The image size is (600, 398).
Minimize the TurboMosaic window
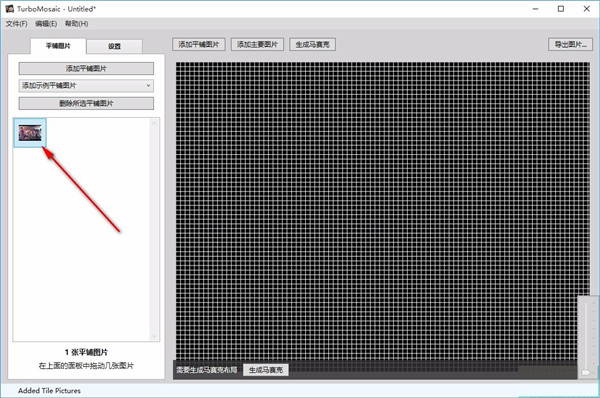tap(535, 9)
